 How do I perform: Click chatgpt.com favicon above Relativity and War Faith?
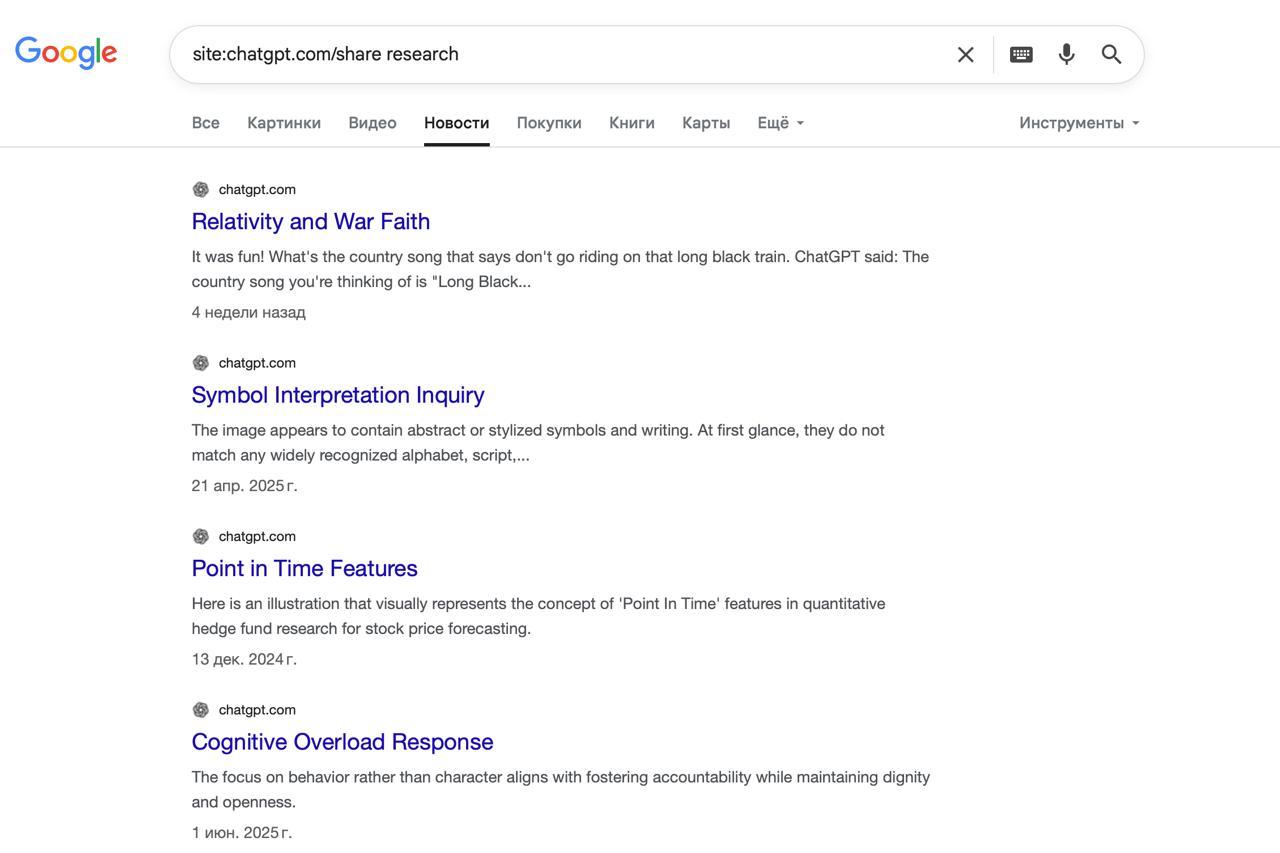201,189
